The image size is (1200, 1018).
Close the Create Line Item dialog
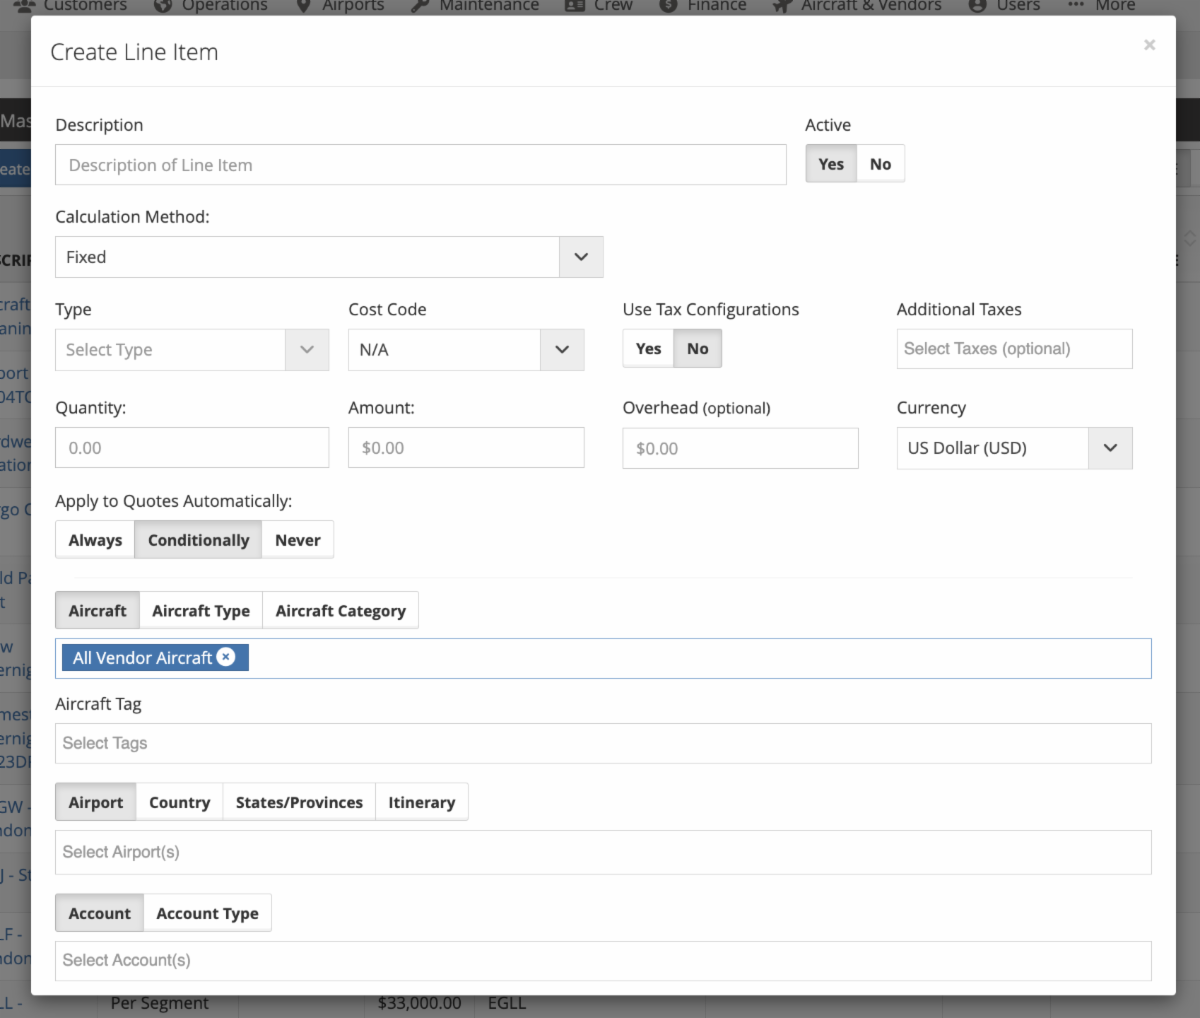(x=1149, y=45)
